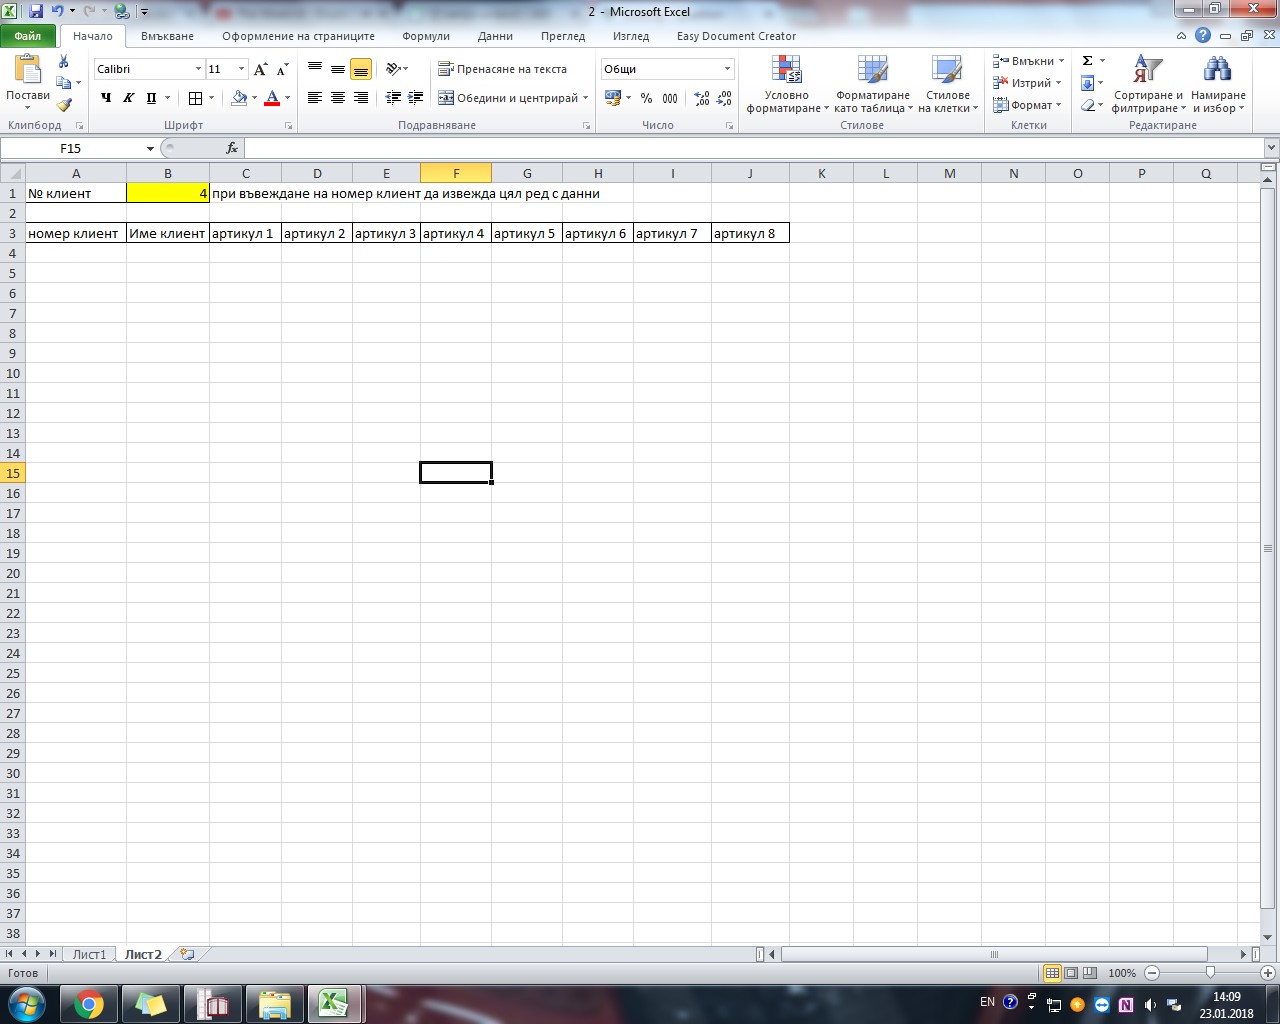The width and height of the screenshot is (1280, 1024).
Task: Open font size 11 dropdown
Action: (x=241, y=69)
